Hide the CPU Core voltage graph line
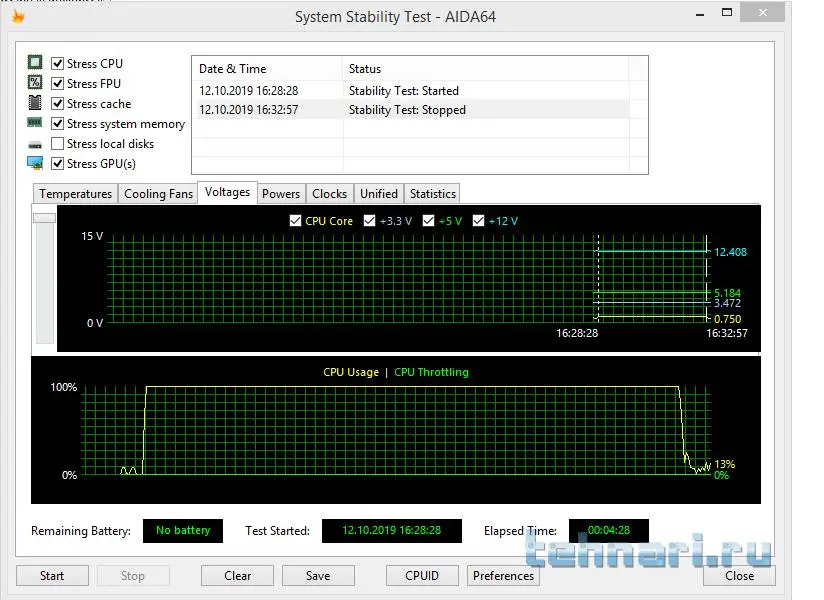The height and width of the screenshot is (600, 824). [x=295, y=221]
